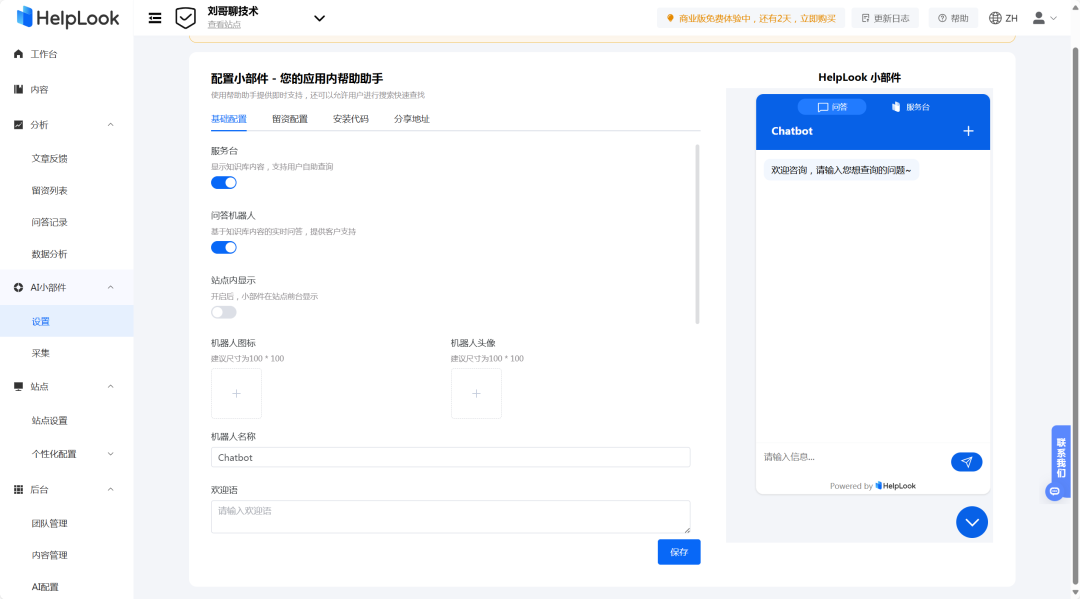Toggle the 问答机器人 switch off

pos(224,247)
